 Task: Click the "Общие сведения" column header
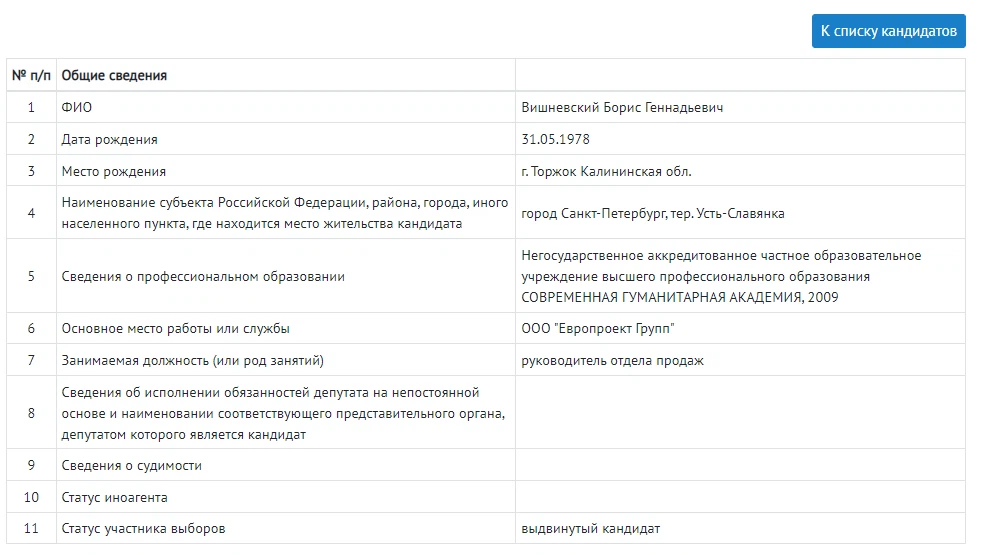click(x=114, y=75)
